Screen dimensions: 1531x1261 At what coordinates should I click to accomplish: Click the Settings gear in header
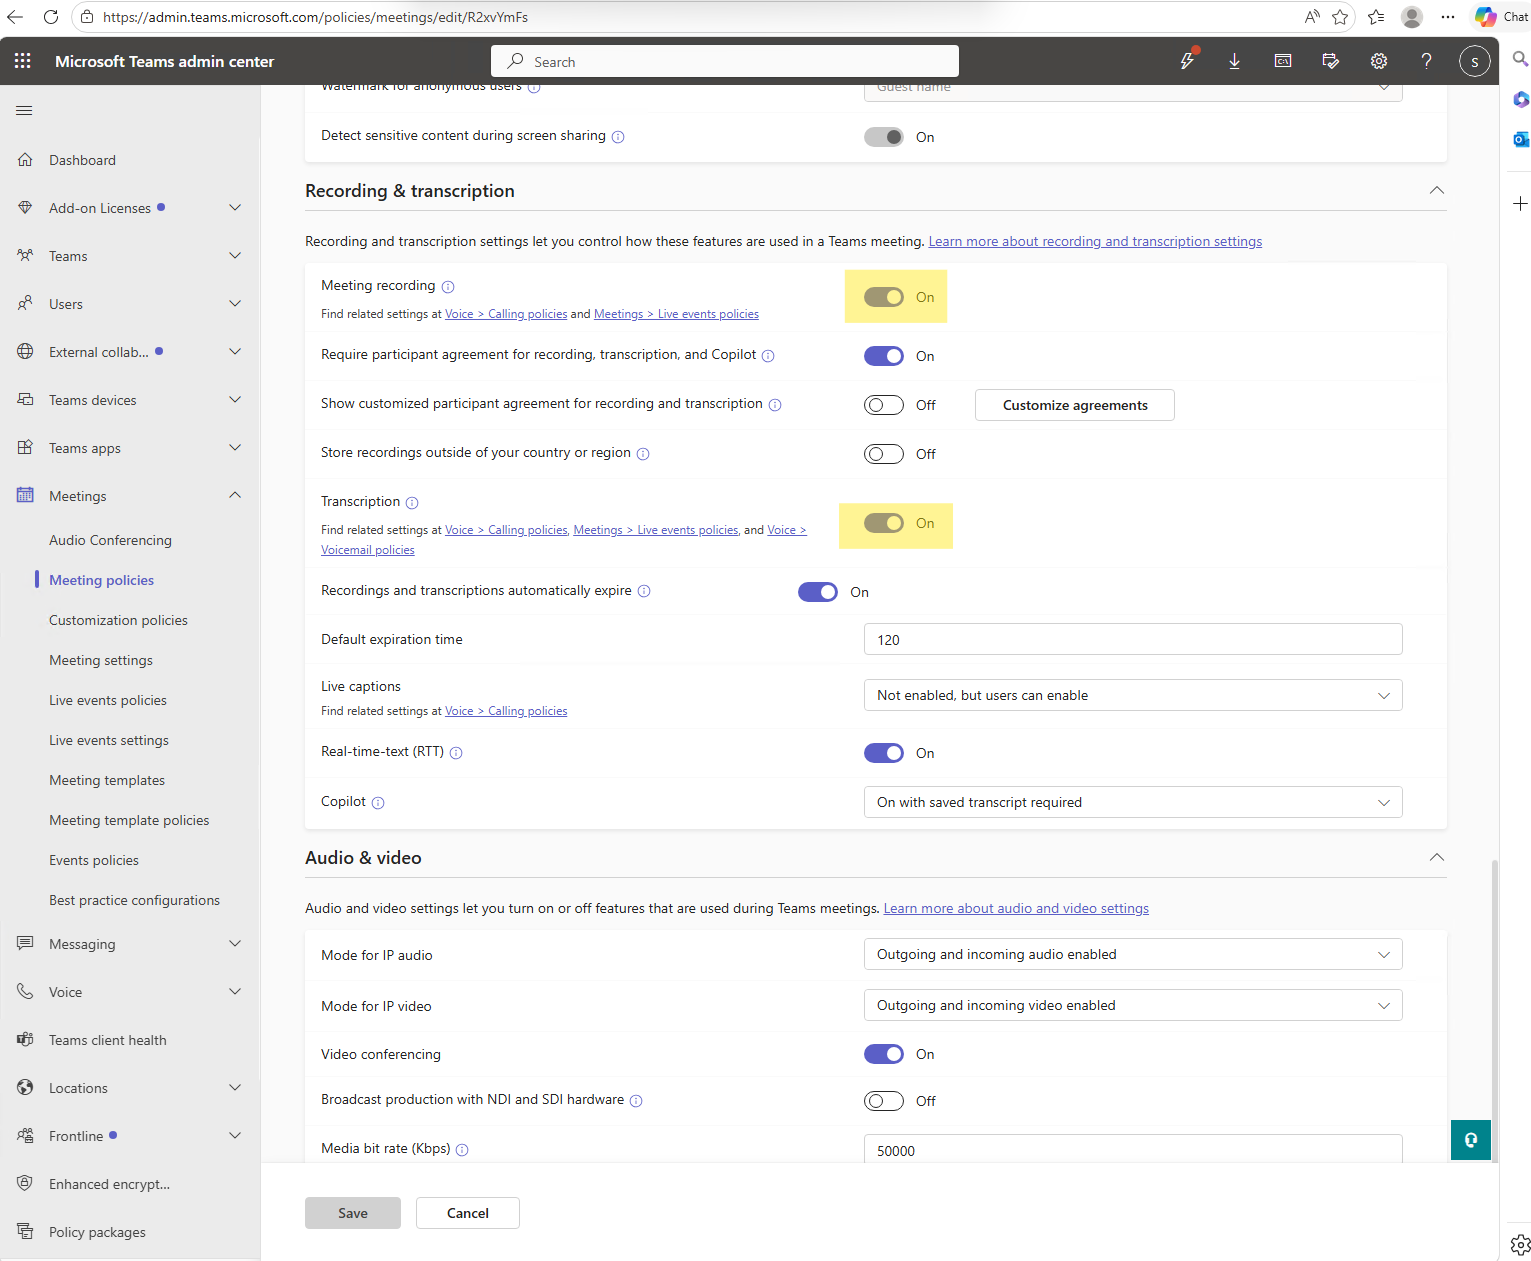1378,61
